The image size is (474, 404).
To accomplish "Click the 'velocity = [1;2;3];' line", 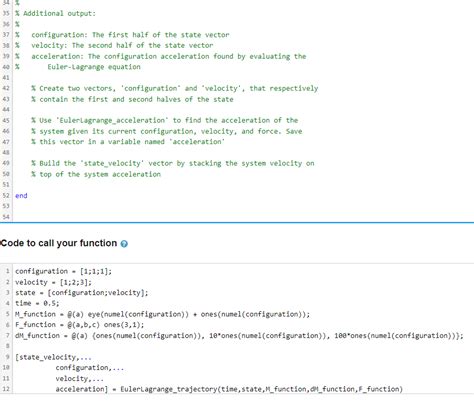I will [53, 282].
